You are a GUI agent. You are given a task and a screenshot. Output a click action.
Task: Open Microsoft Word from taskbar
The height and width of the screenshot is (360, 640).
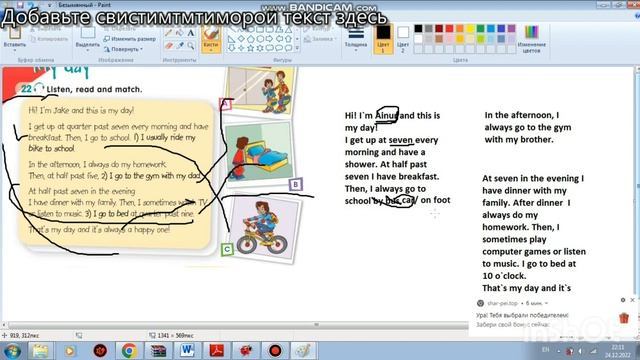(x=187, y=351)
